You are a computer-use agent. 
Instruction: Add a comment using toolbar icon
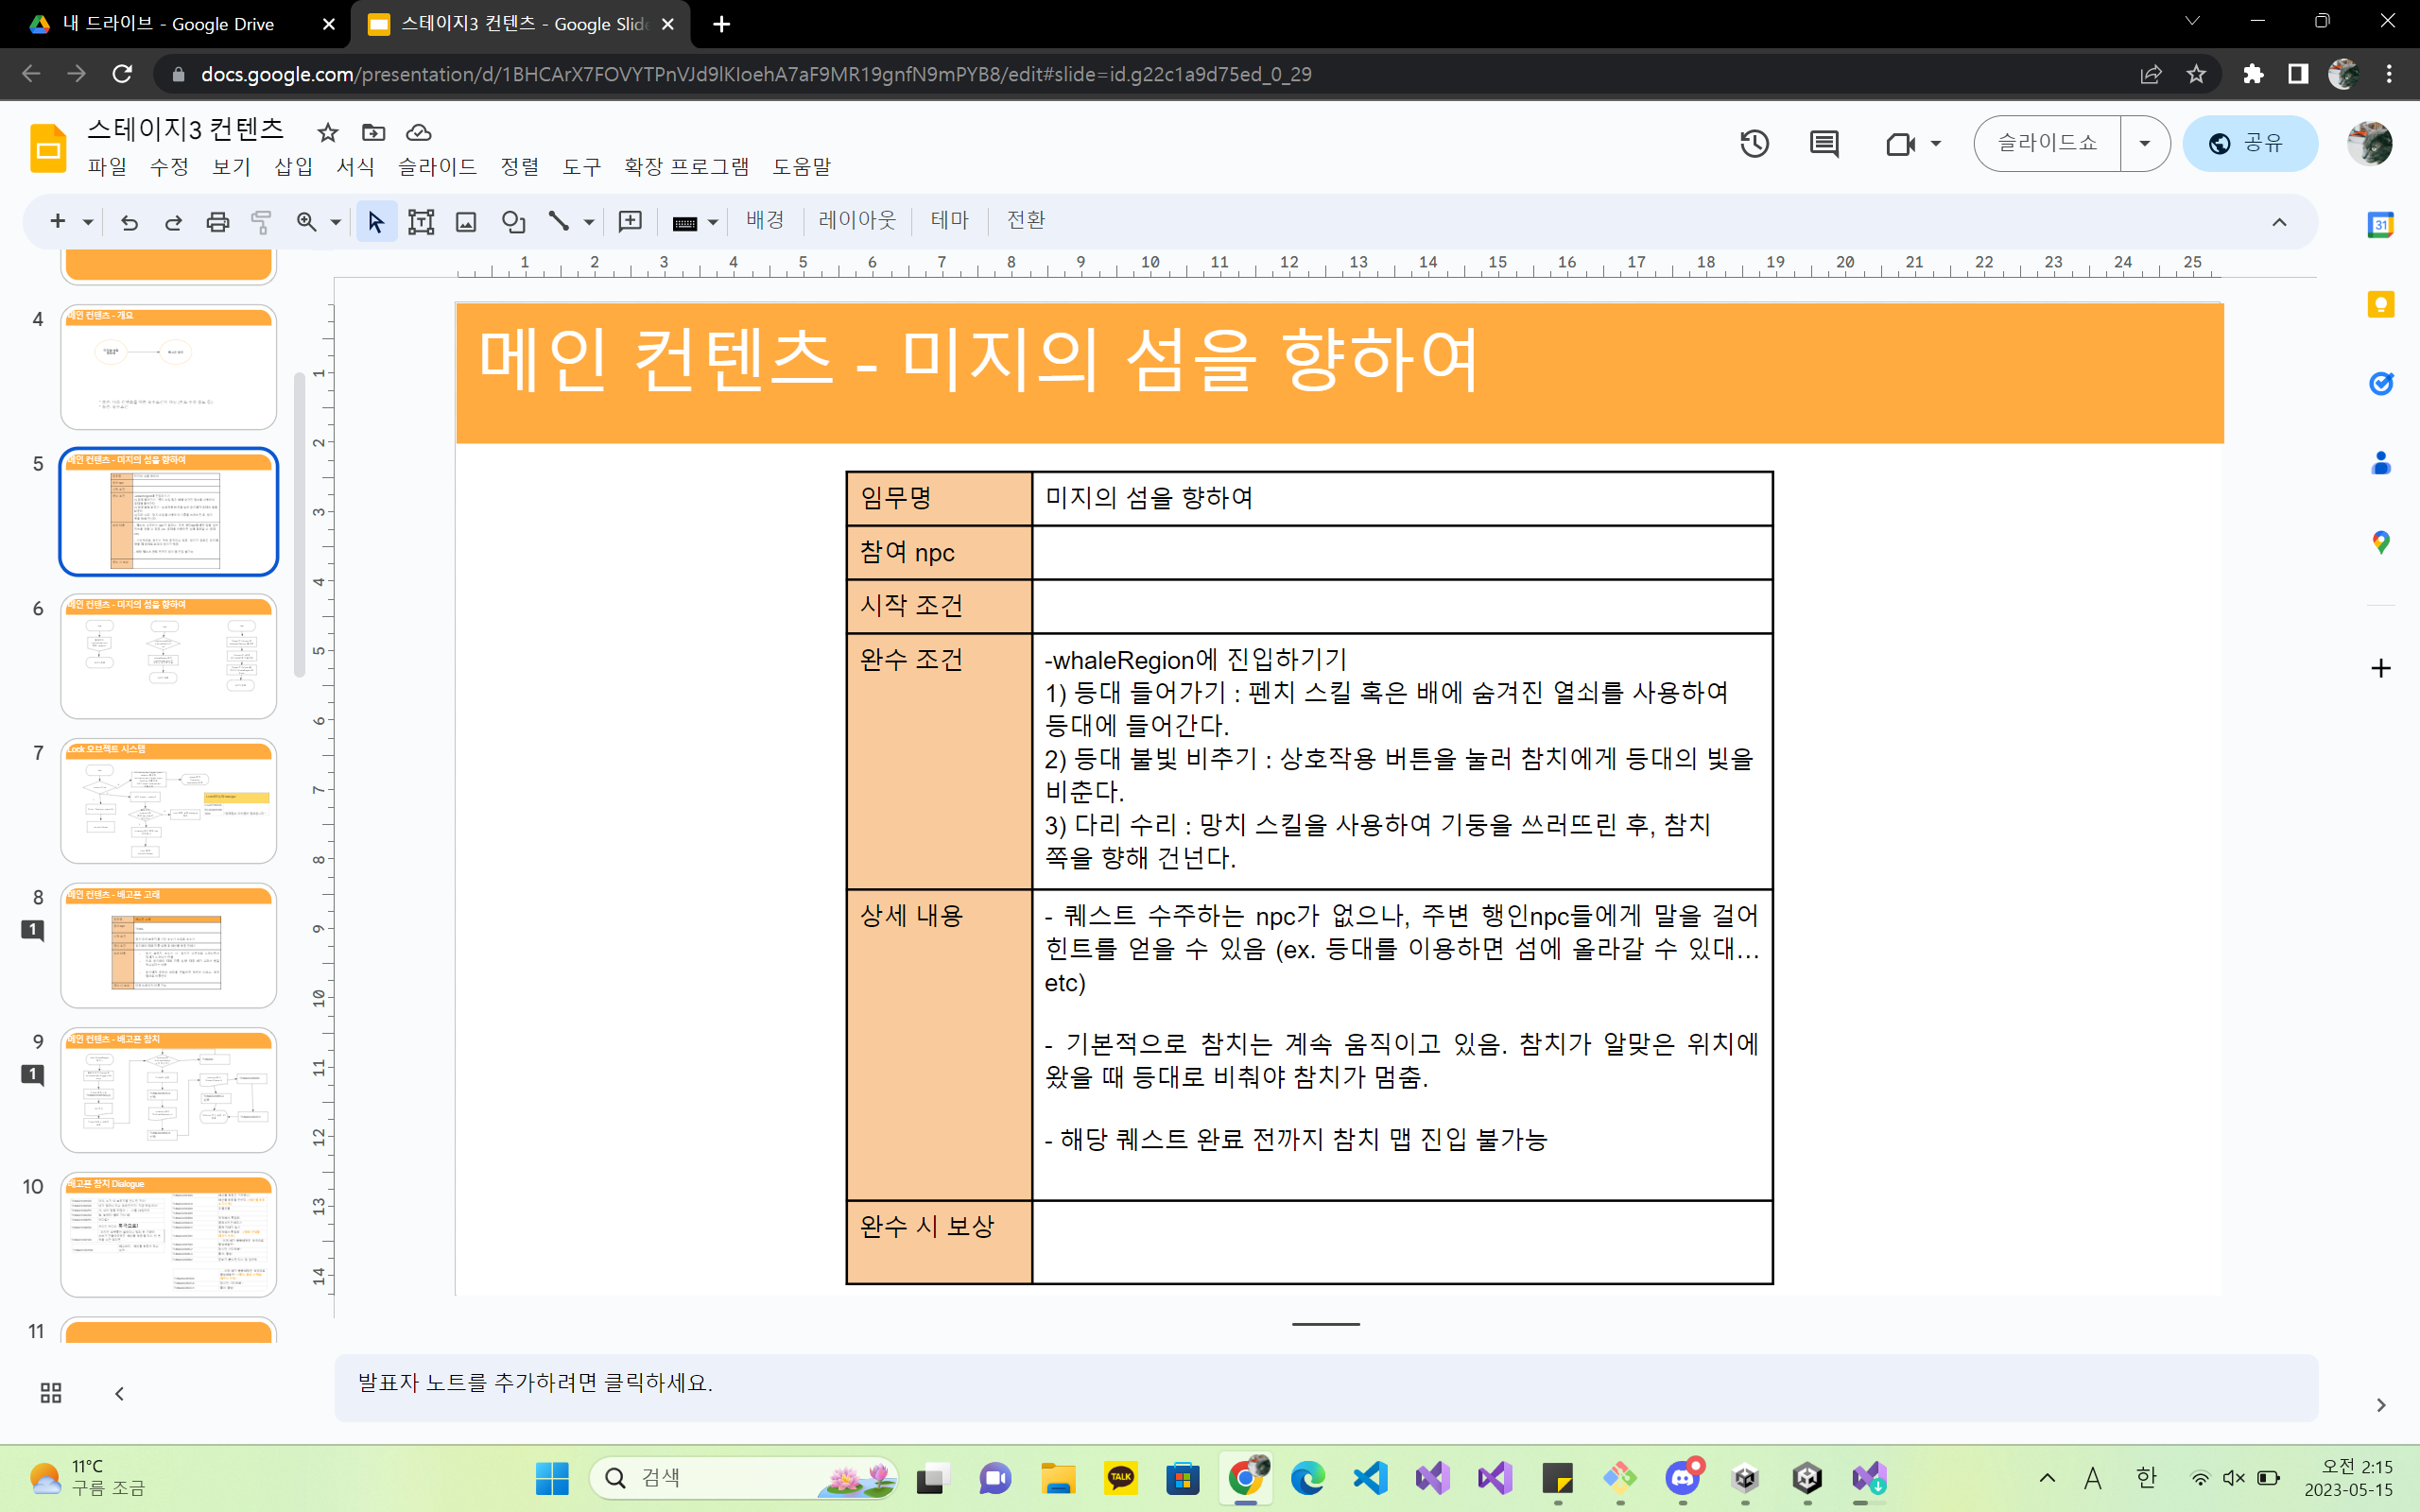tap(630, 222)
